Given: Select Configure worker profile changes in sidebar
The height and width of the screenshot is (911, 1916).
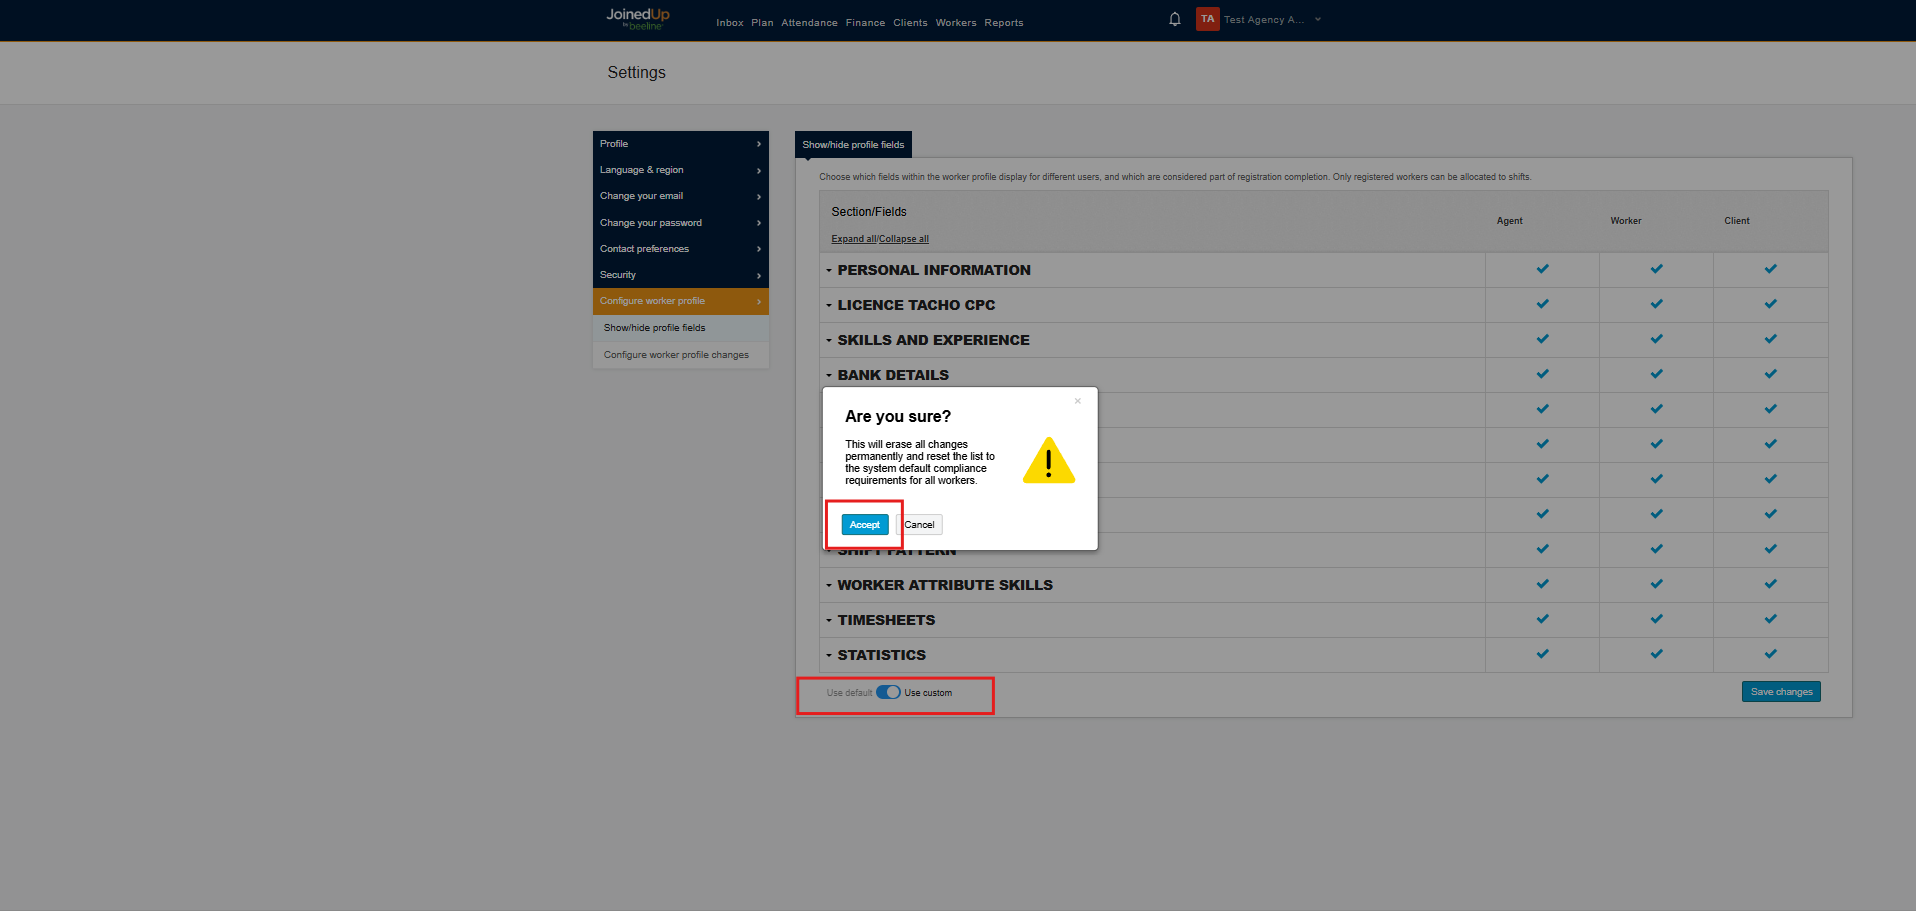Looking at the screenshot, I should 676,354.
